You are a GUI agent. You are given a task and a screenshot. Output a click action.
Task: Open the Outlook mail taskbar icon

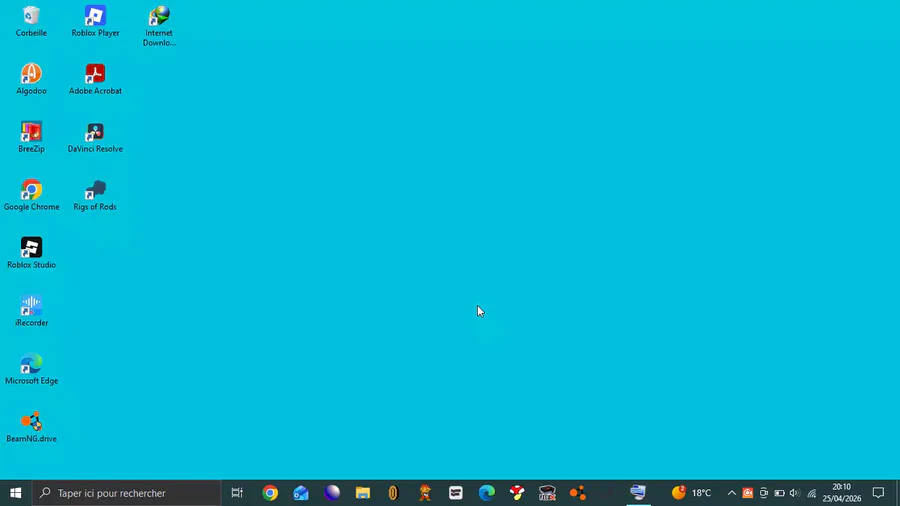pyautogui.click(x=301, y=493)
